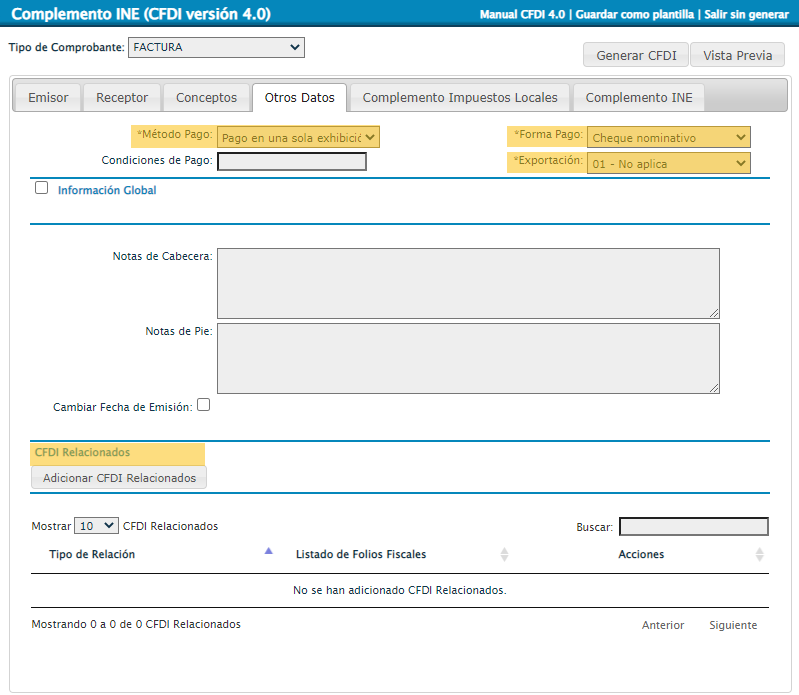Focus the Buscar search field
Screen dimensions: 799x695
coord(694,526)
